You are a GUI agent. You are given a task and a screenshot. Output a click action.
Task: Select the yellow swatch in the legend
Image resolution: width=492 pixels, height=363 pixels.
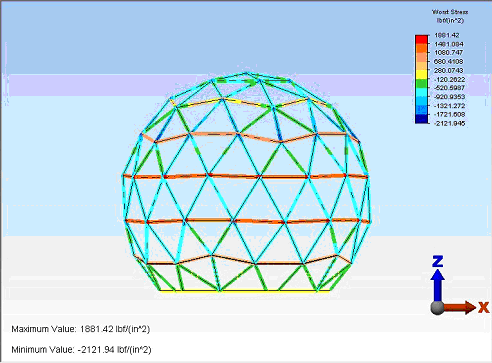point(421,75)
